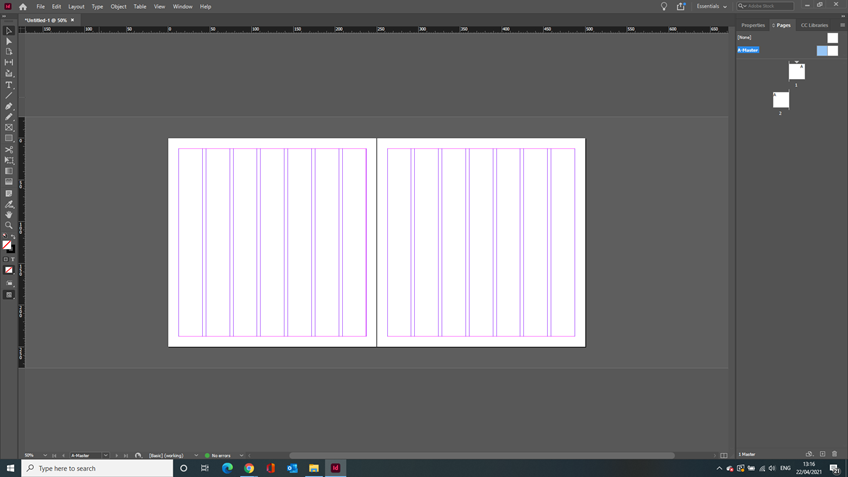Open the View menu
The image size is (848, 477).
point(160,6)
